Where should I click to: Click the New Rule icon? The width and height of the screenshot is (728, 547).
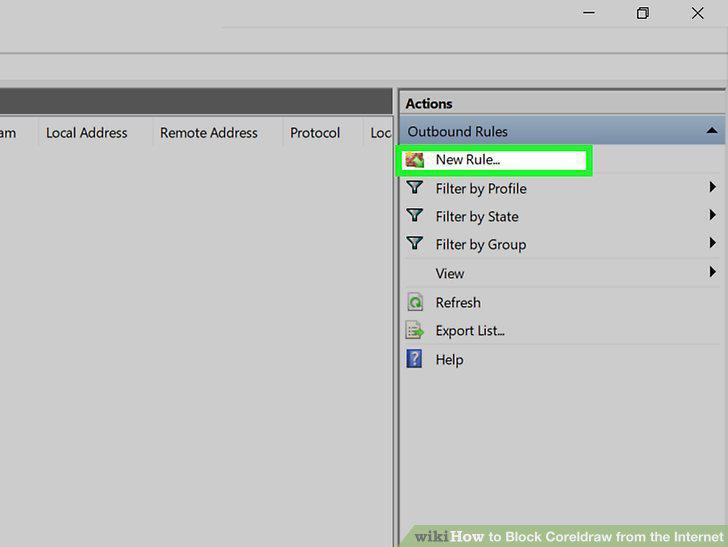point(415,160)
